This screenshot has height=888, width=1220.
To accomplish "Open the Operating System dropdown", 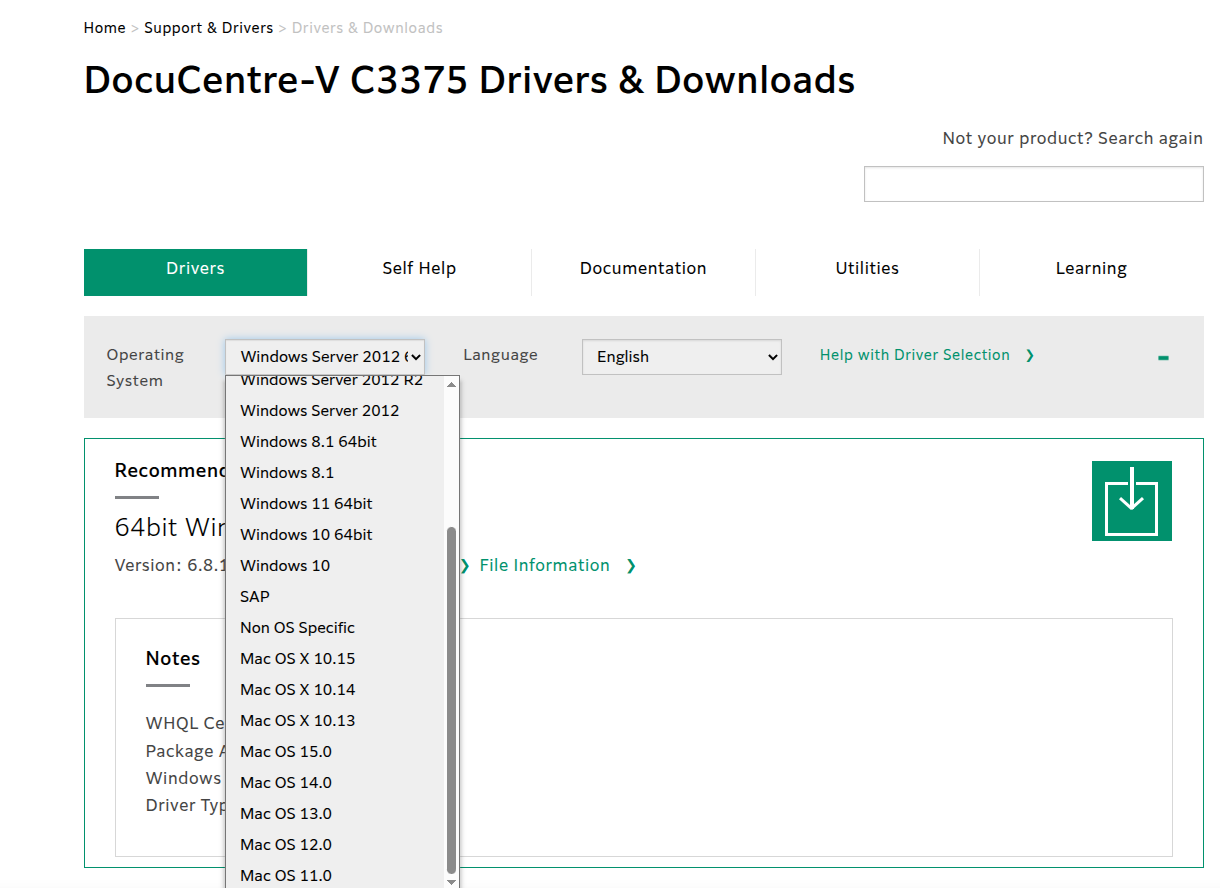I will point(325,357).
